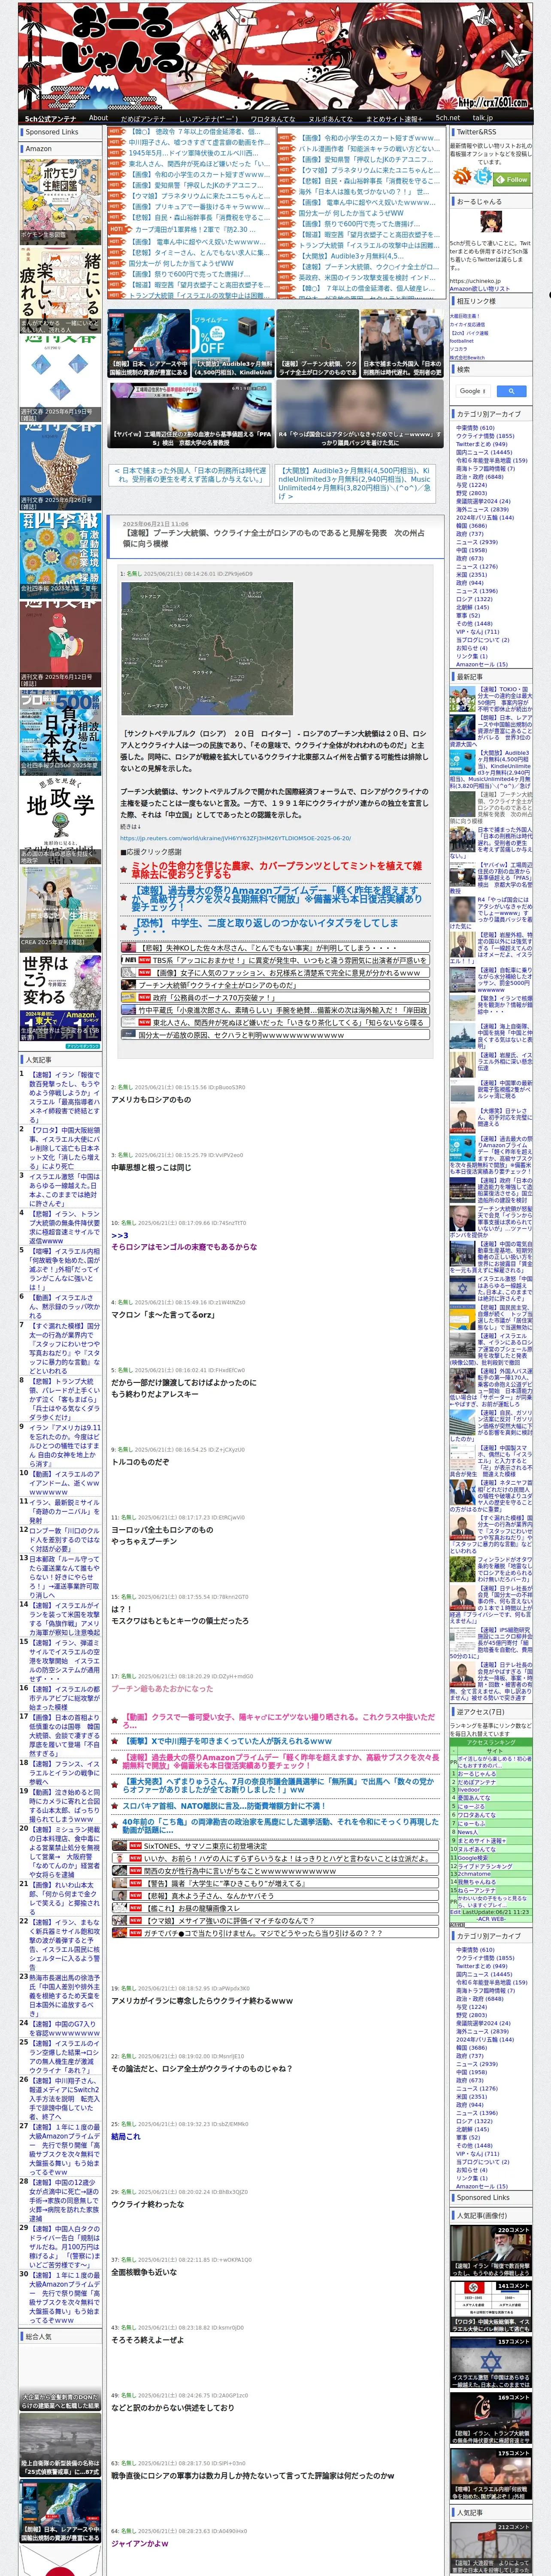Open the popular article card with 220コメント
The image size is (551, 2576).
click(x=490, y=2251)
